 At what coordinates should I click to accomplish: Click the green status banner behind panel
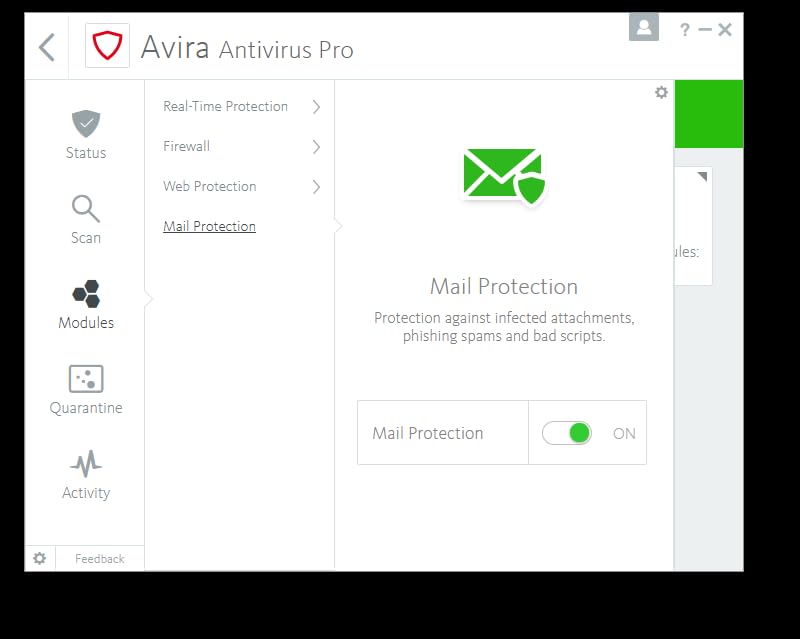(x=709, y=114)
